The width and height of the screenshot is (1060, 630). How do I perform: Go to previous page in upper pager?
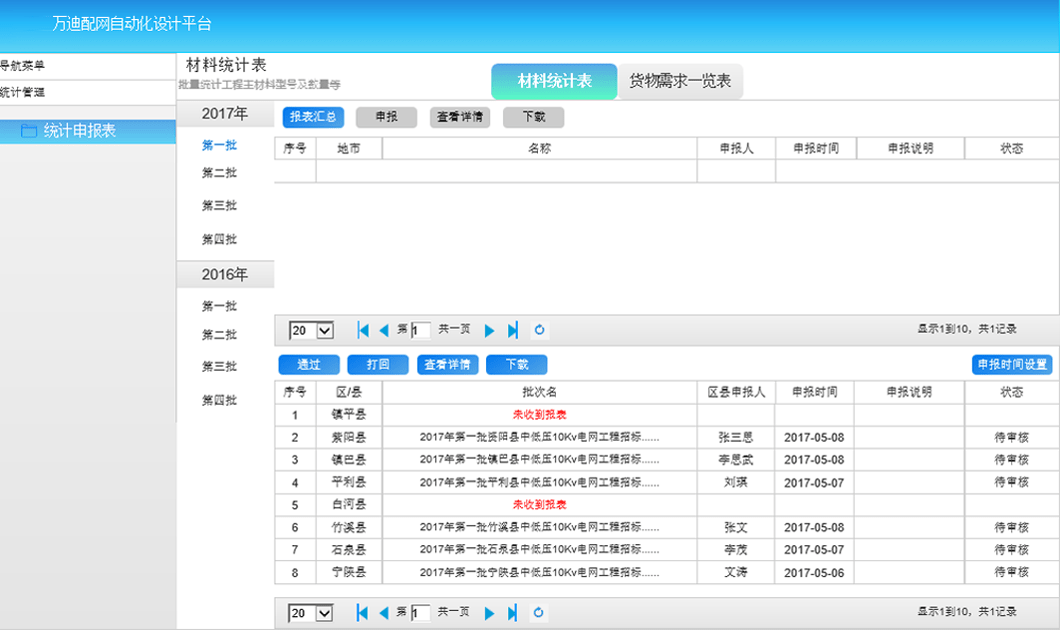(384, 330)
